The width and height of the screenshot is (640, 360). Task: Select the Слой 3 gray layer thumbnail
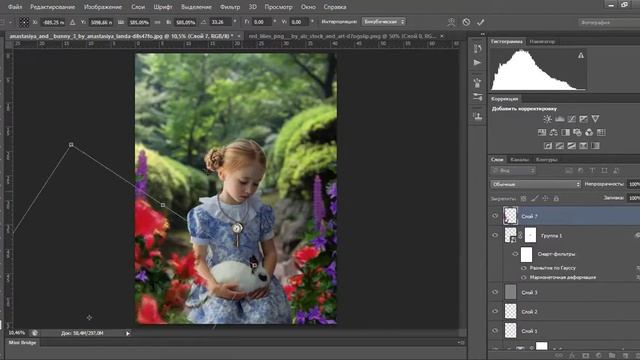tap(511, 292)
